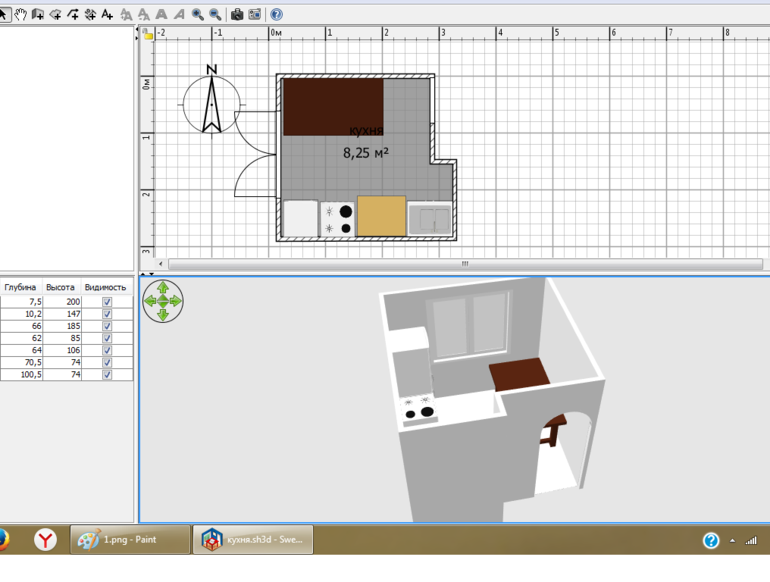Choose the Create rooms tool

[56, 14]
